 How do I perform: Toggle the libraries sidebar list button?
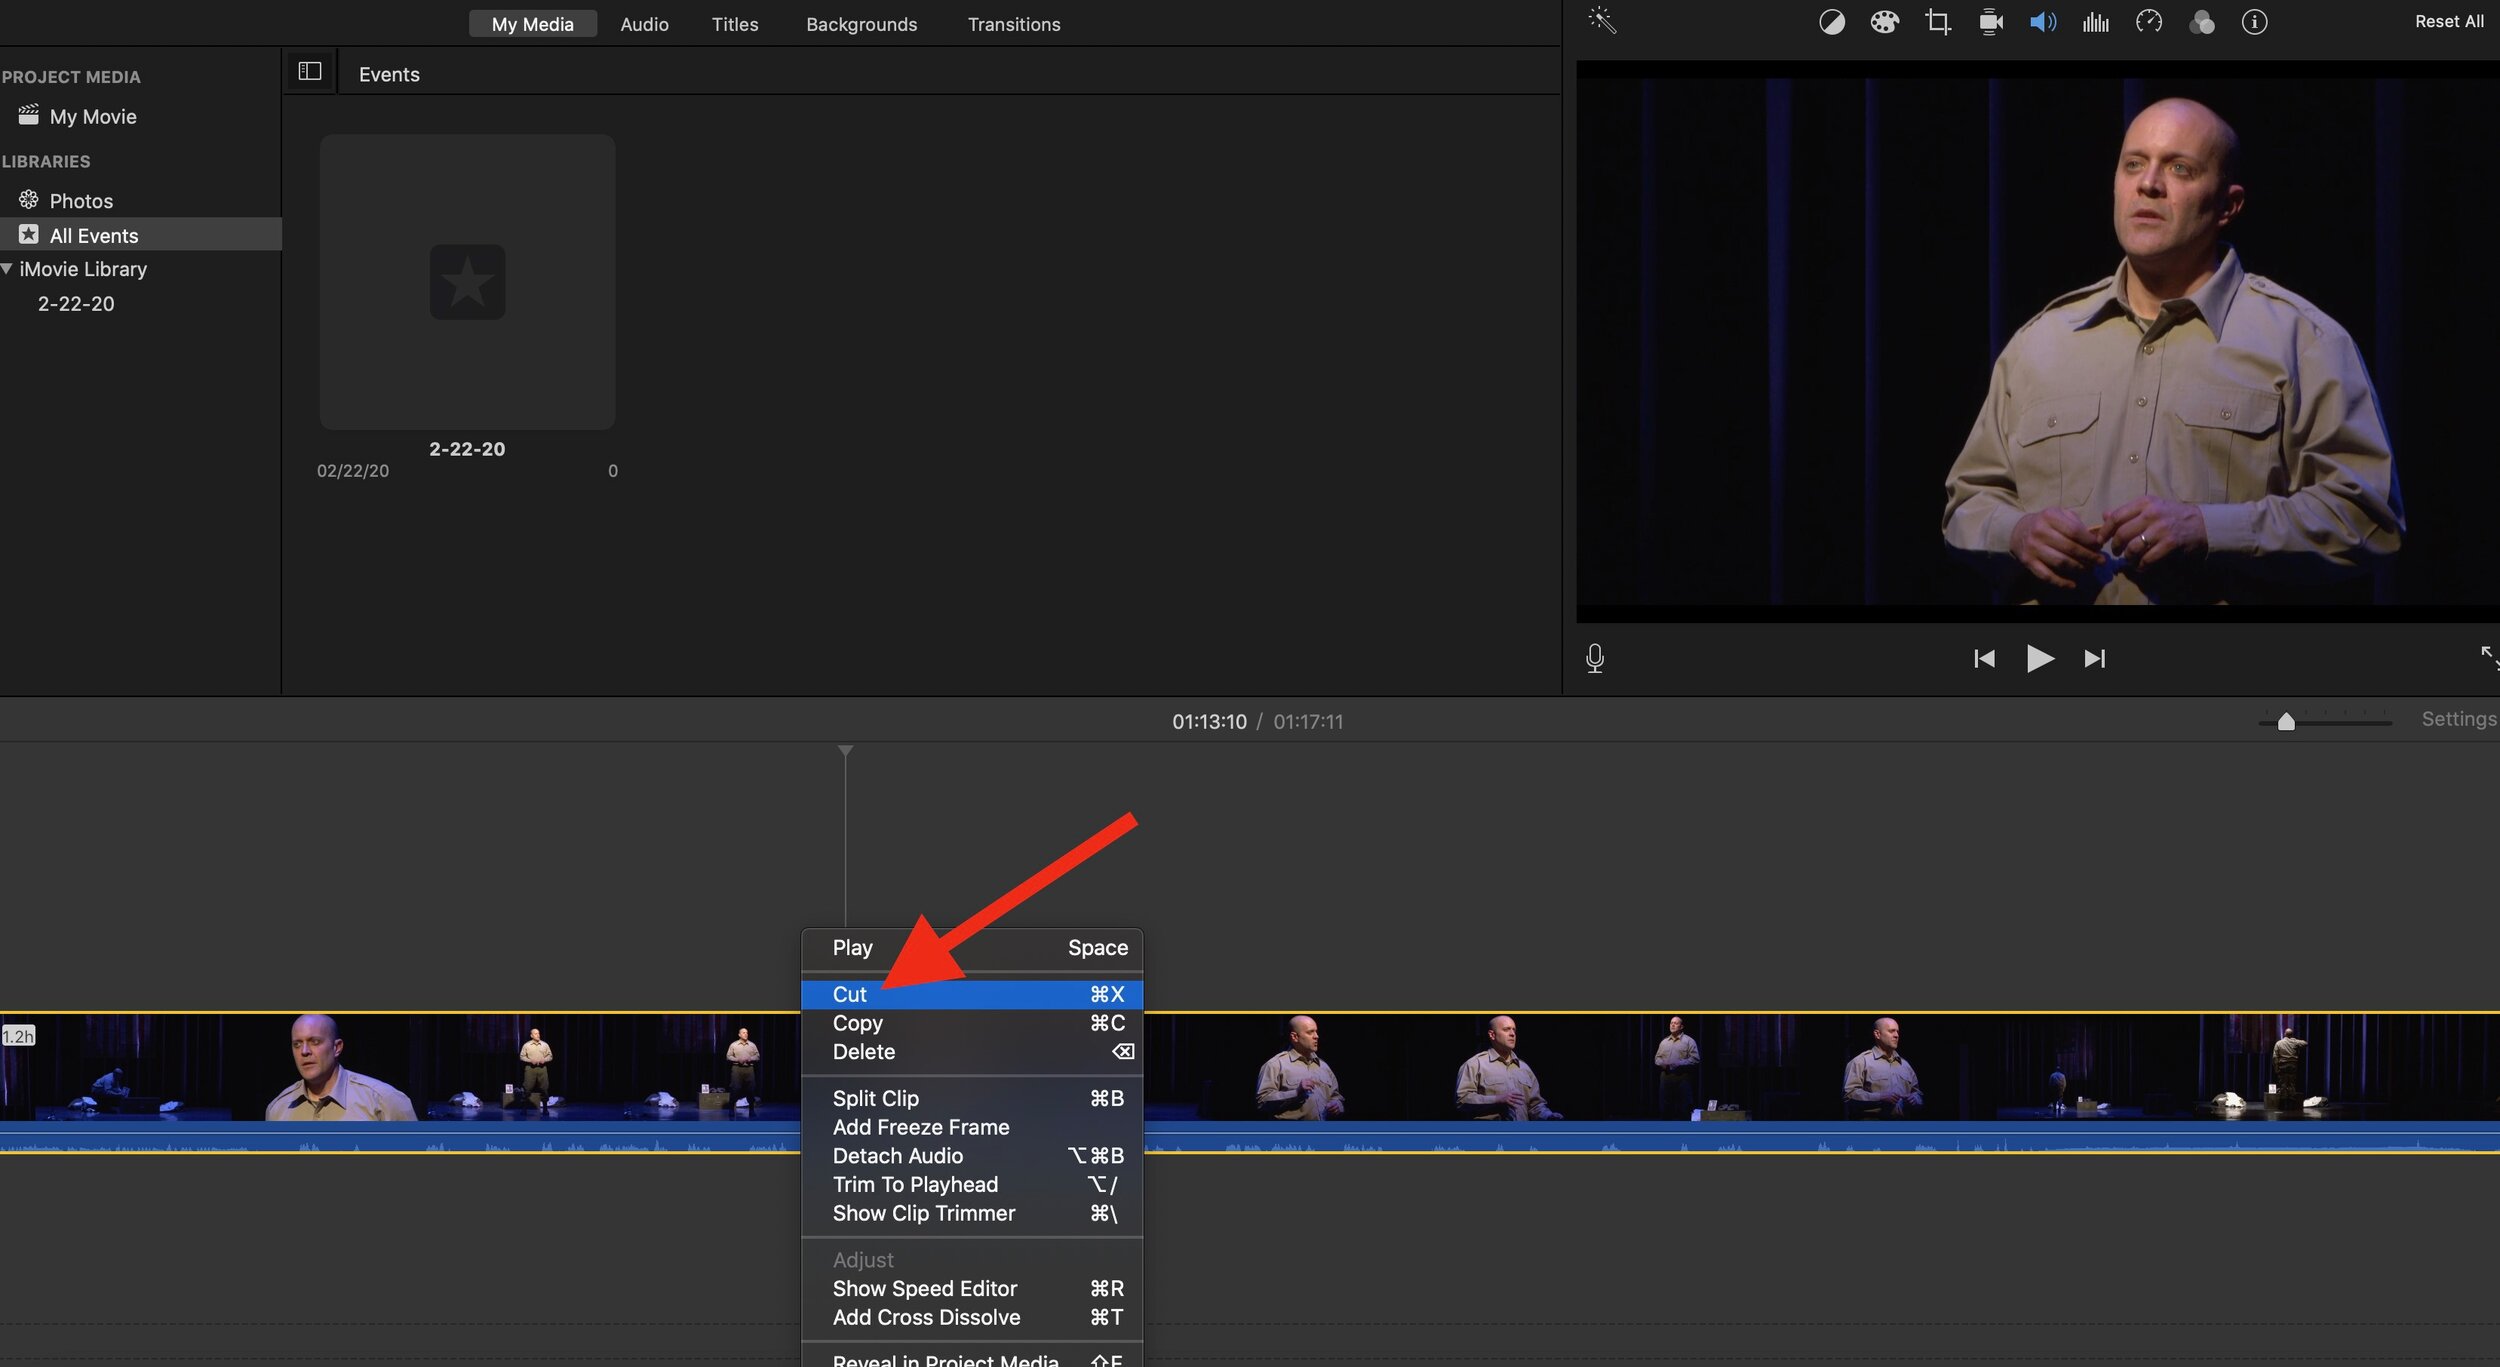point(310,71)
